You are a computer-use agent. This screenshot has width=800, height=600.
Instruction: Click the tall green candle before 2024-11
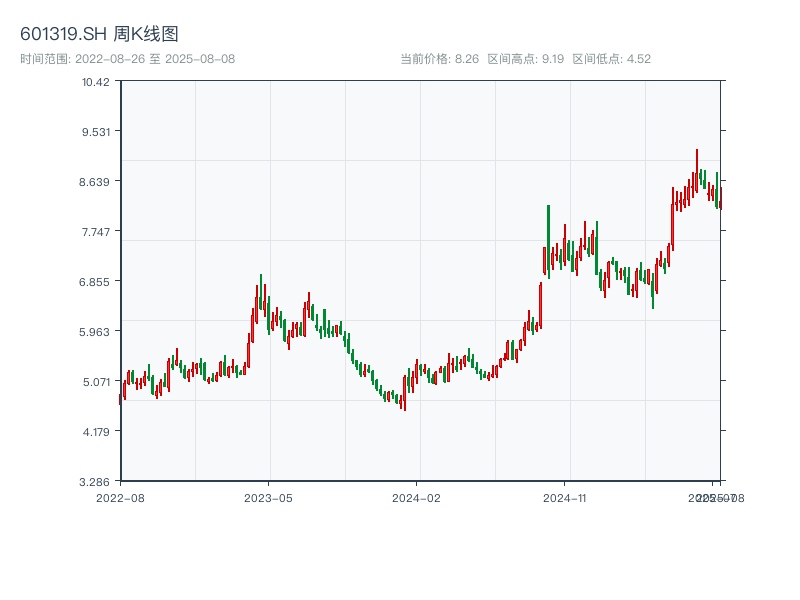[x=548, y=235]
